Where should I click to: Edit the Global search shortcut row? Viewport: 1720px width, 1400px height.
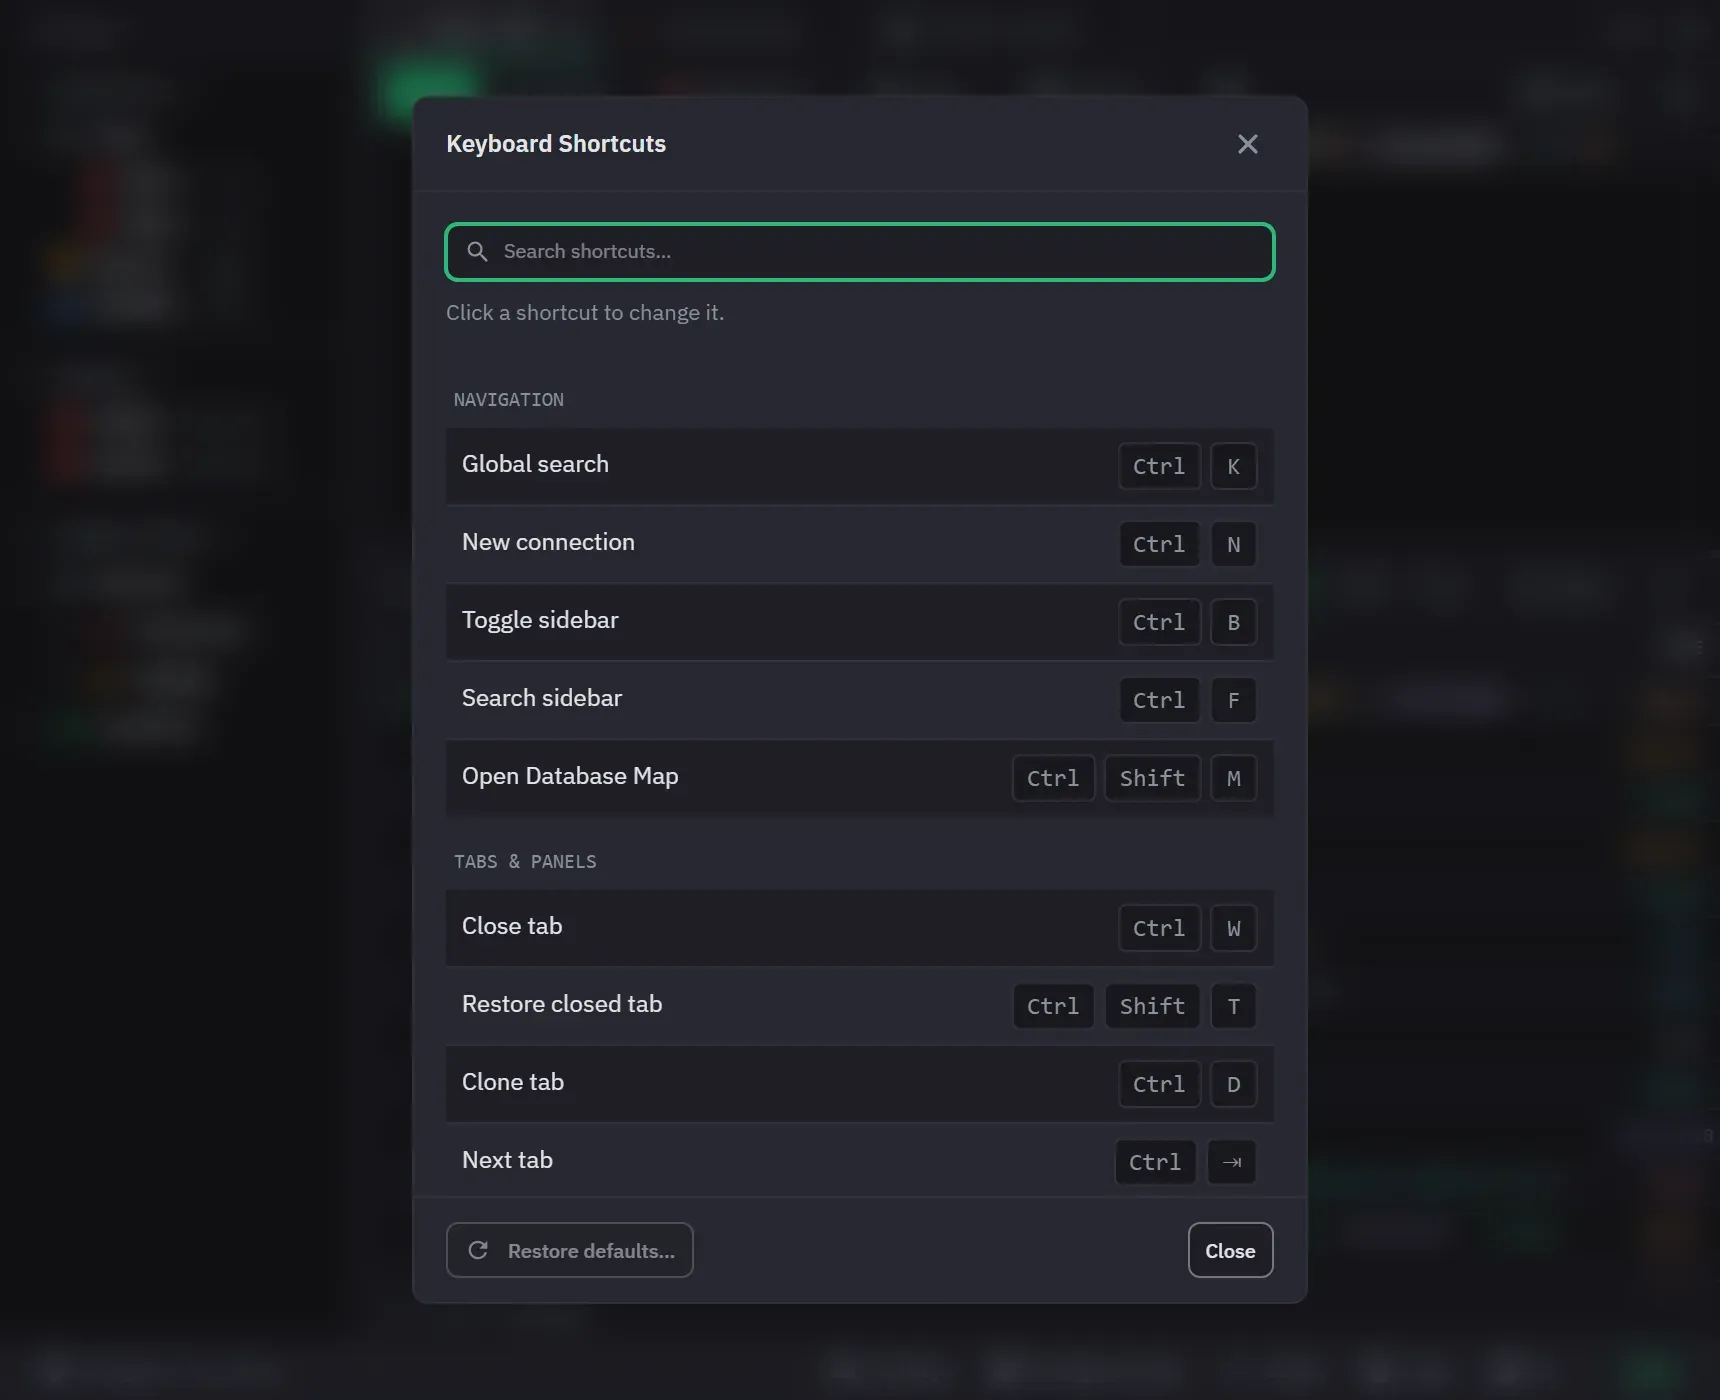(860, 466)
